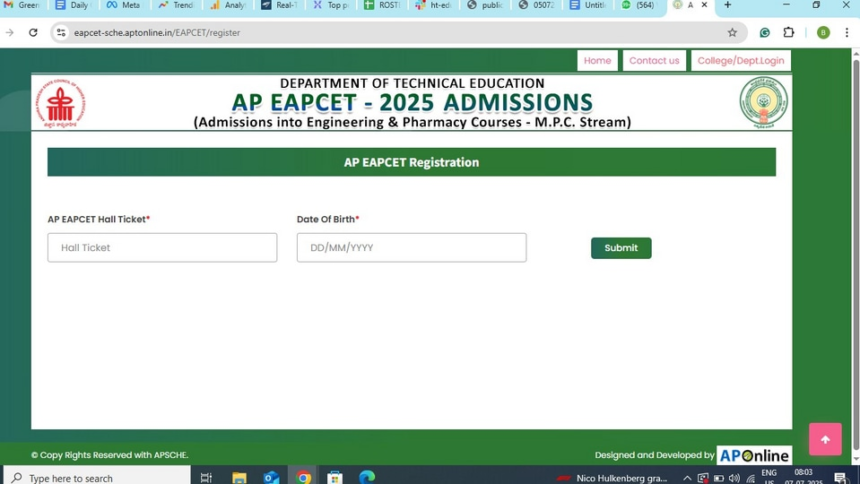The width and height of the screenshot is (860, 484).
Task: Open Outlook from the taskbar
Action: pyautogui.click(x=271, y=477)
